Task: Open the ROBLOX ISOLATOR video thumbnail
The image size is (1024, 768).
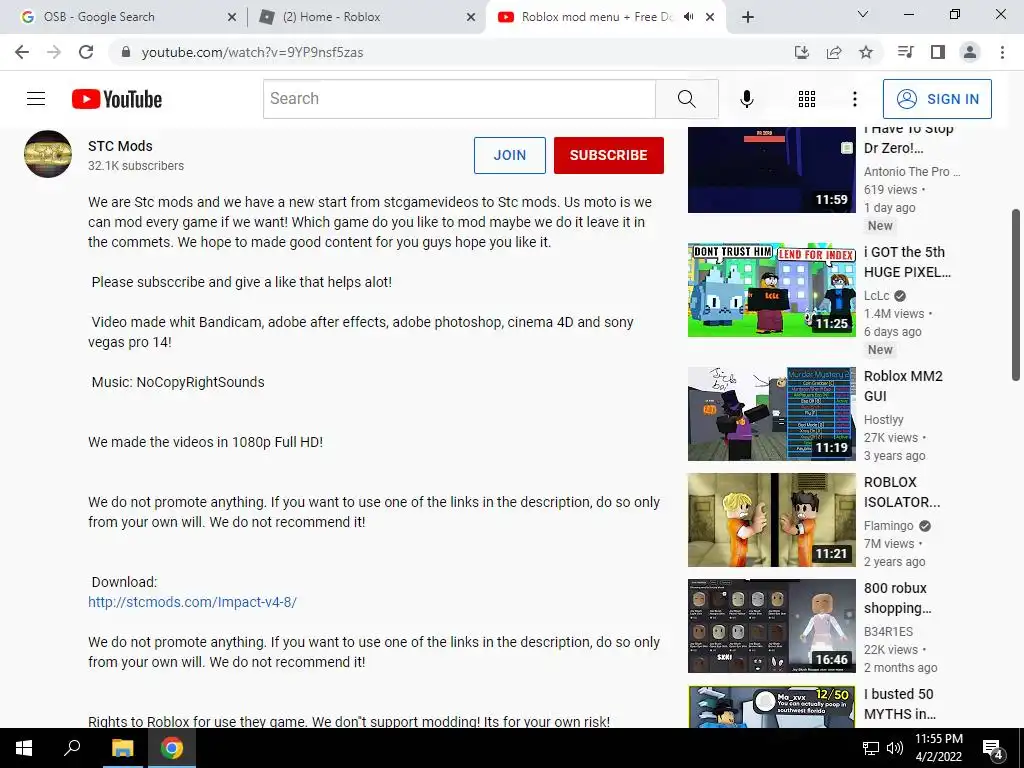Action: tap(771, 520)
